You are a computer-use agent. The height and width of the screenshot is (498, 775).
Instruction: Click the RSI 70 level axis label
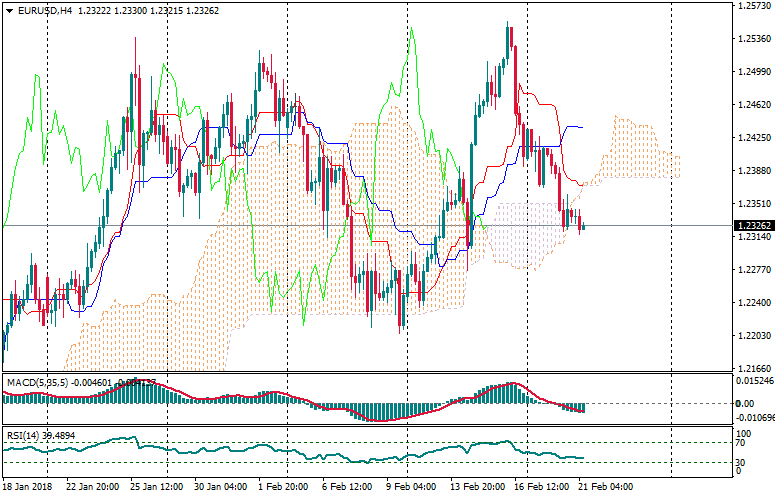click(742, 442)
